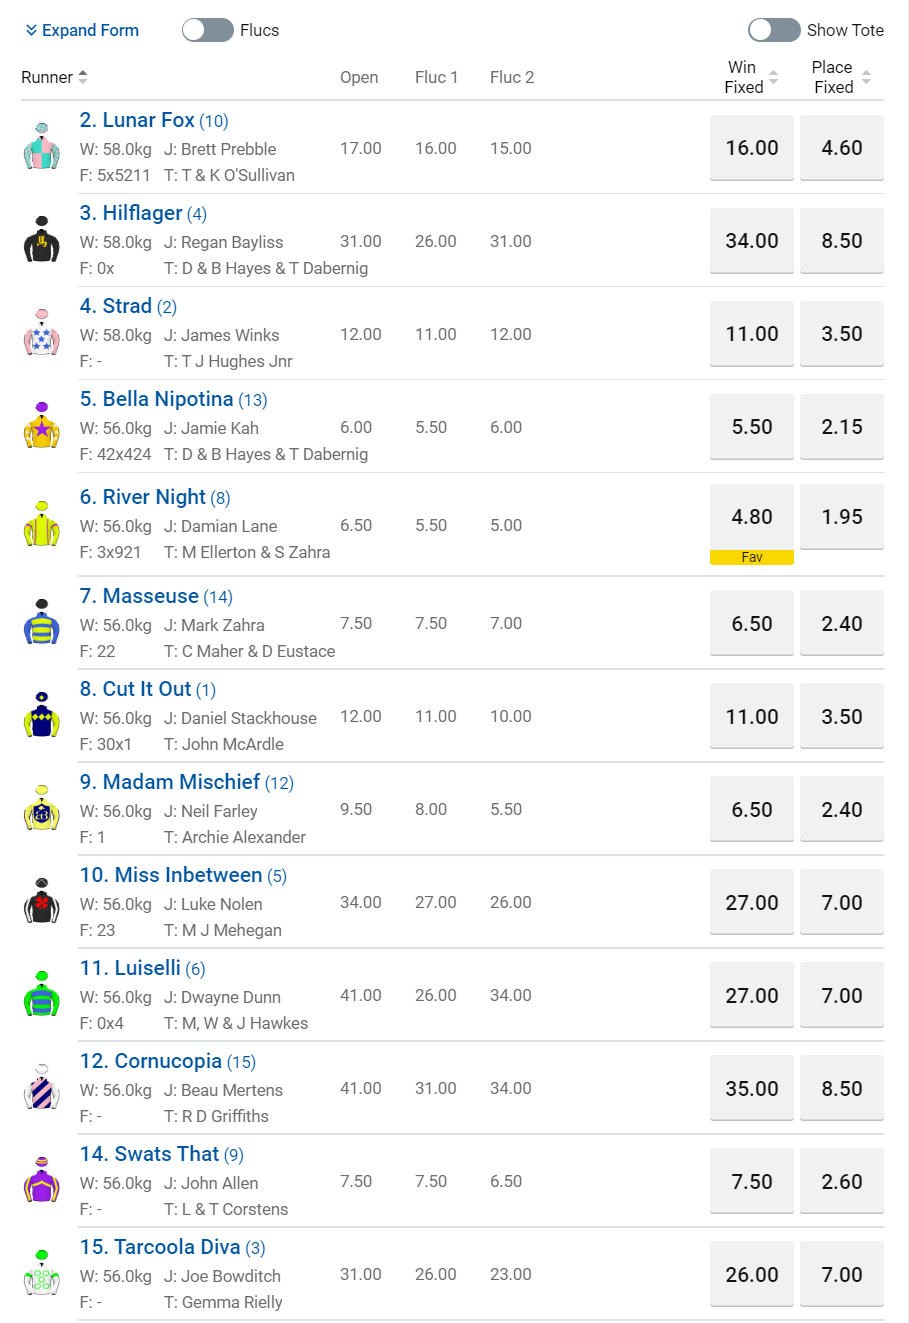The height and width of the screenshot is (1323, 909).
Task: Open the Madam Mischief runner link
Action: click(x=181, y=782)
